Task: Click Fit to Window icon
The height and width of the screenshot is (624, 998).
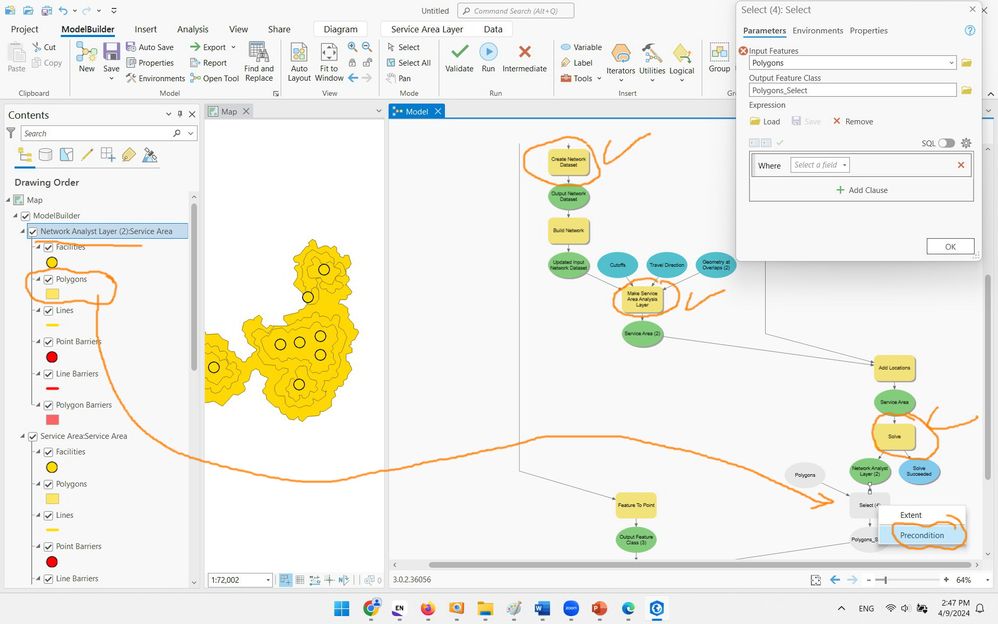Action: 328,53
